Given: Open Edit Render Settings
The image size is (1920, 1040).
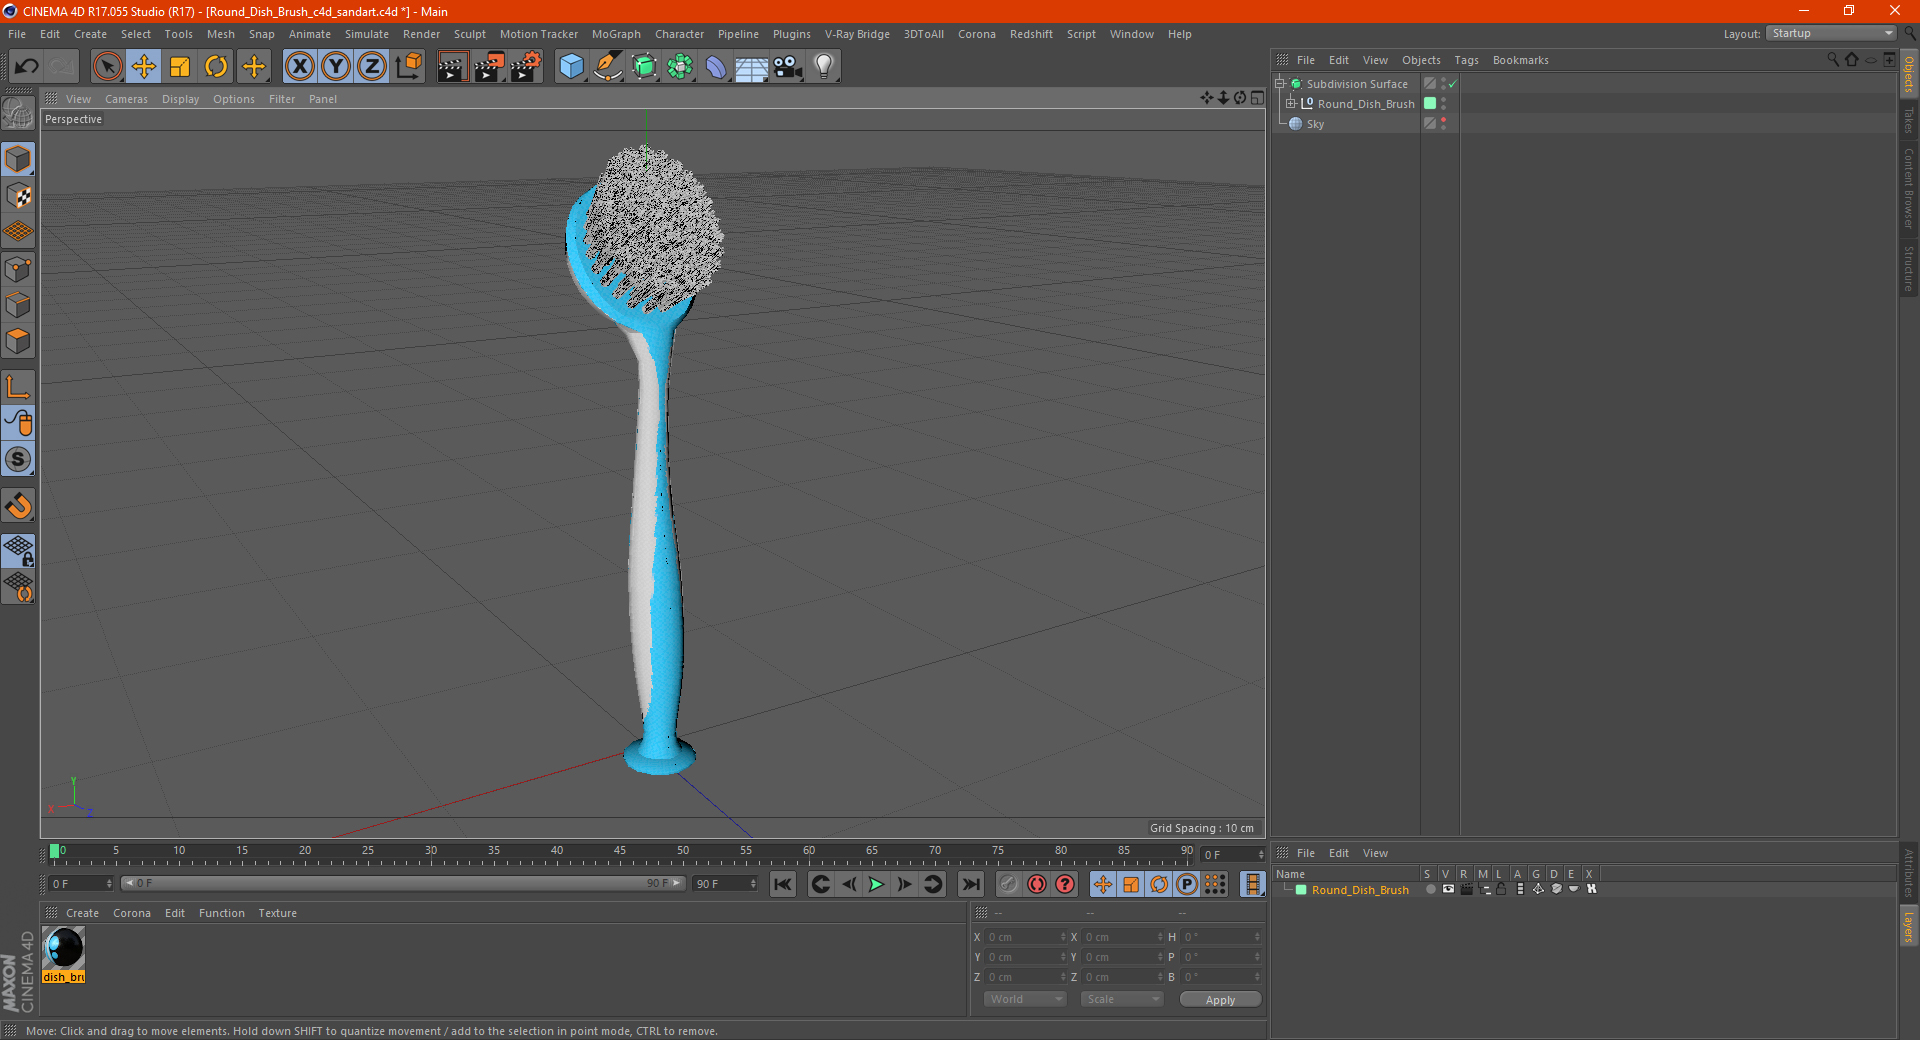Looking at the screenshot, I should (526, 67).
